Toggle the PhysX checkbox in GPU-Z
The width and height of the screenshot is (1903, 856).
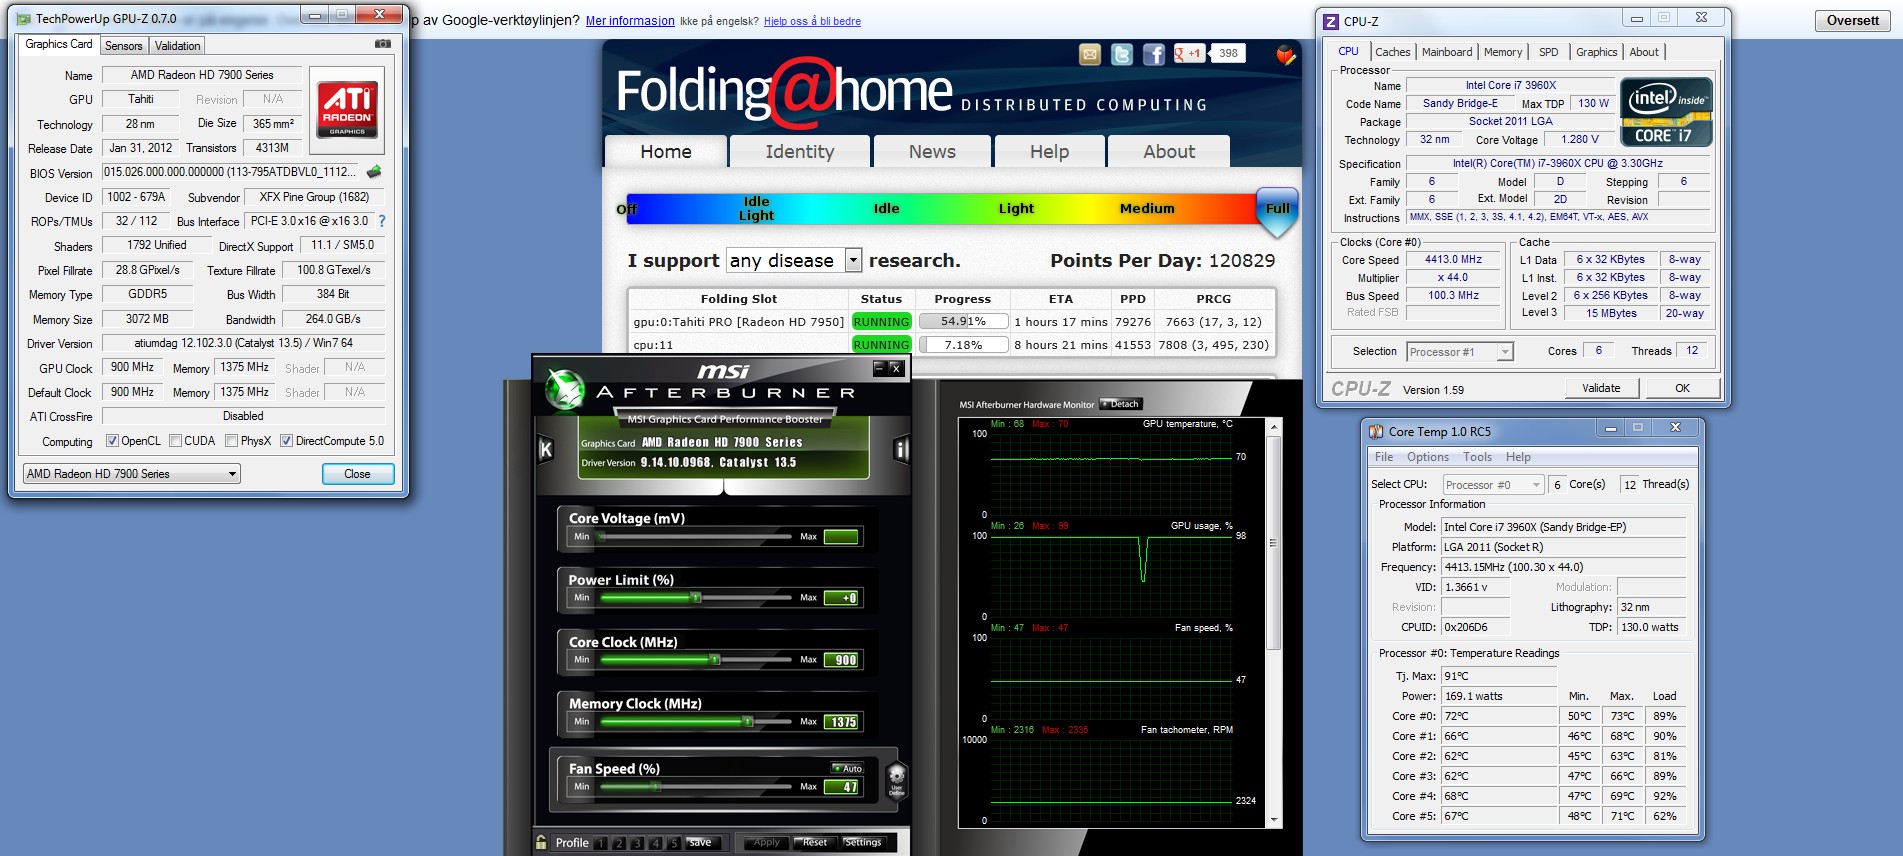(231, 441)
